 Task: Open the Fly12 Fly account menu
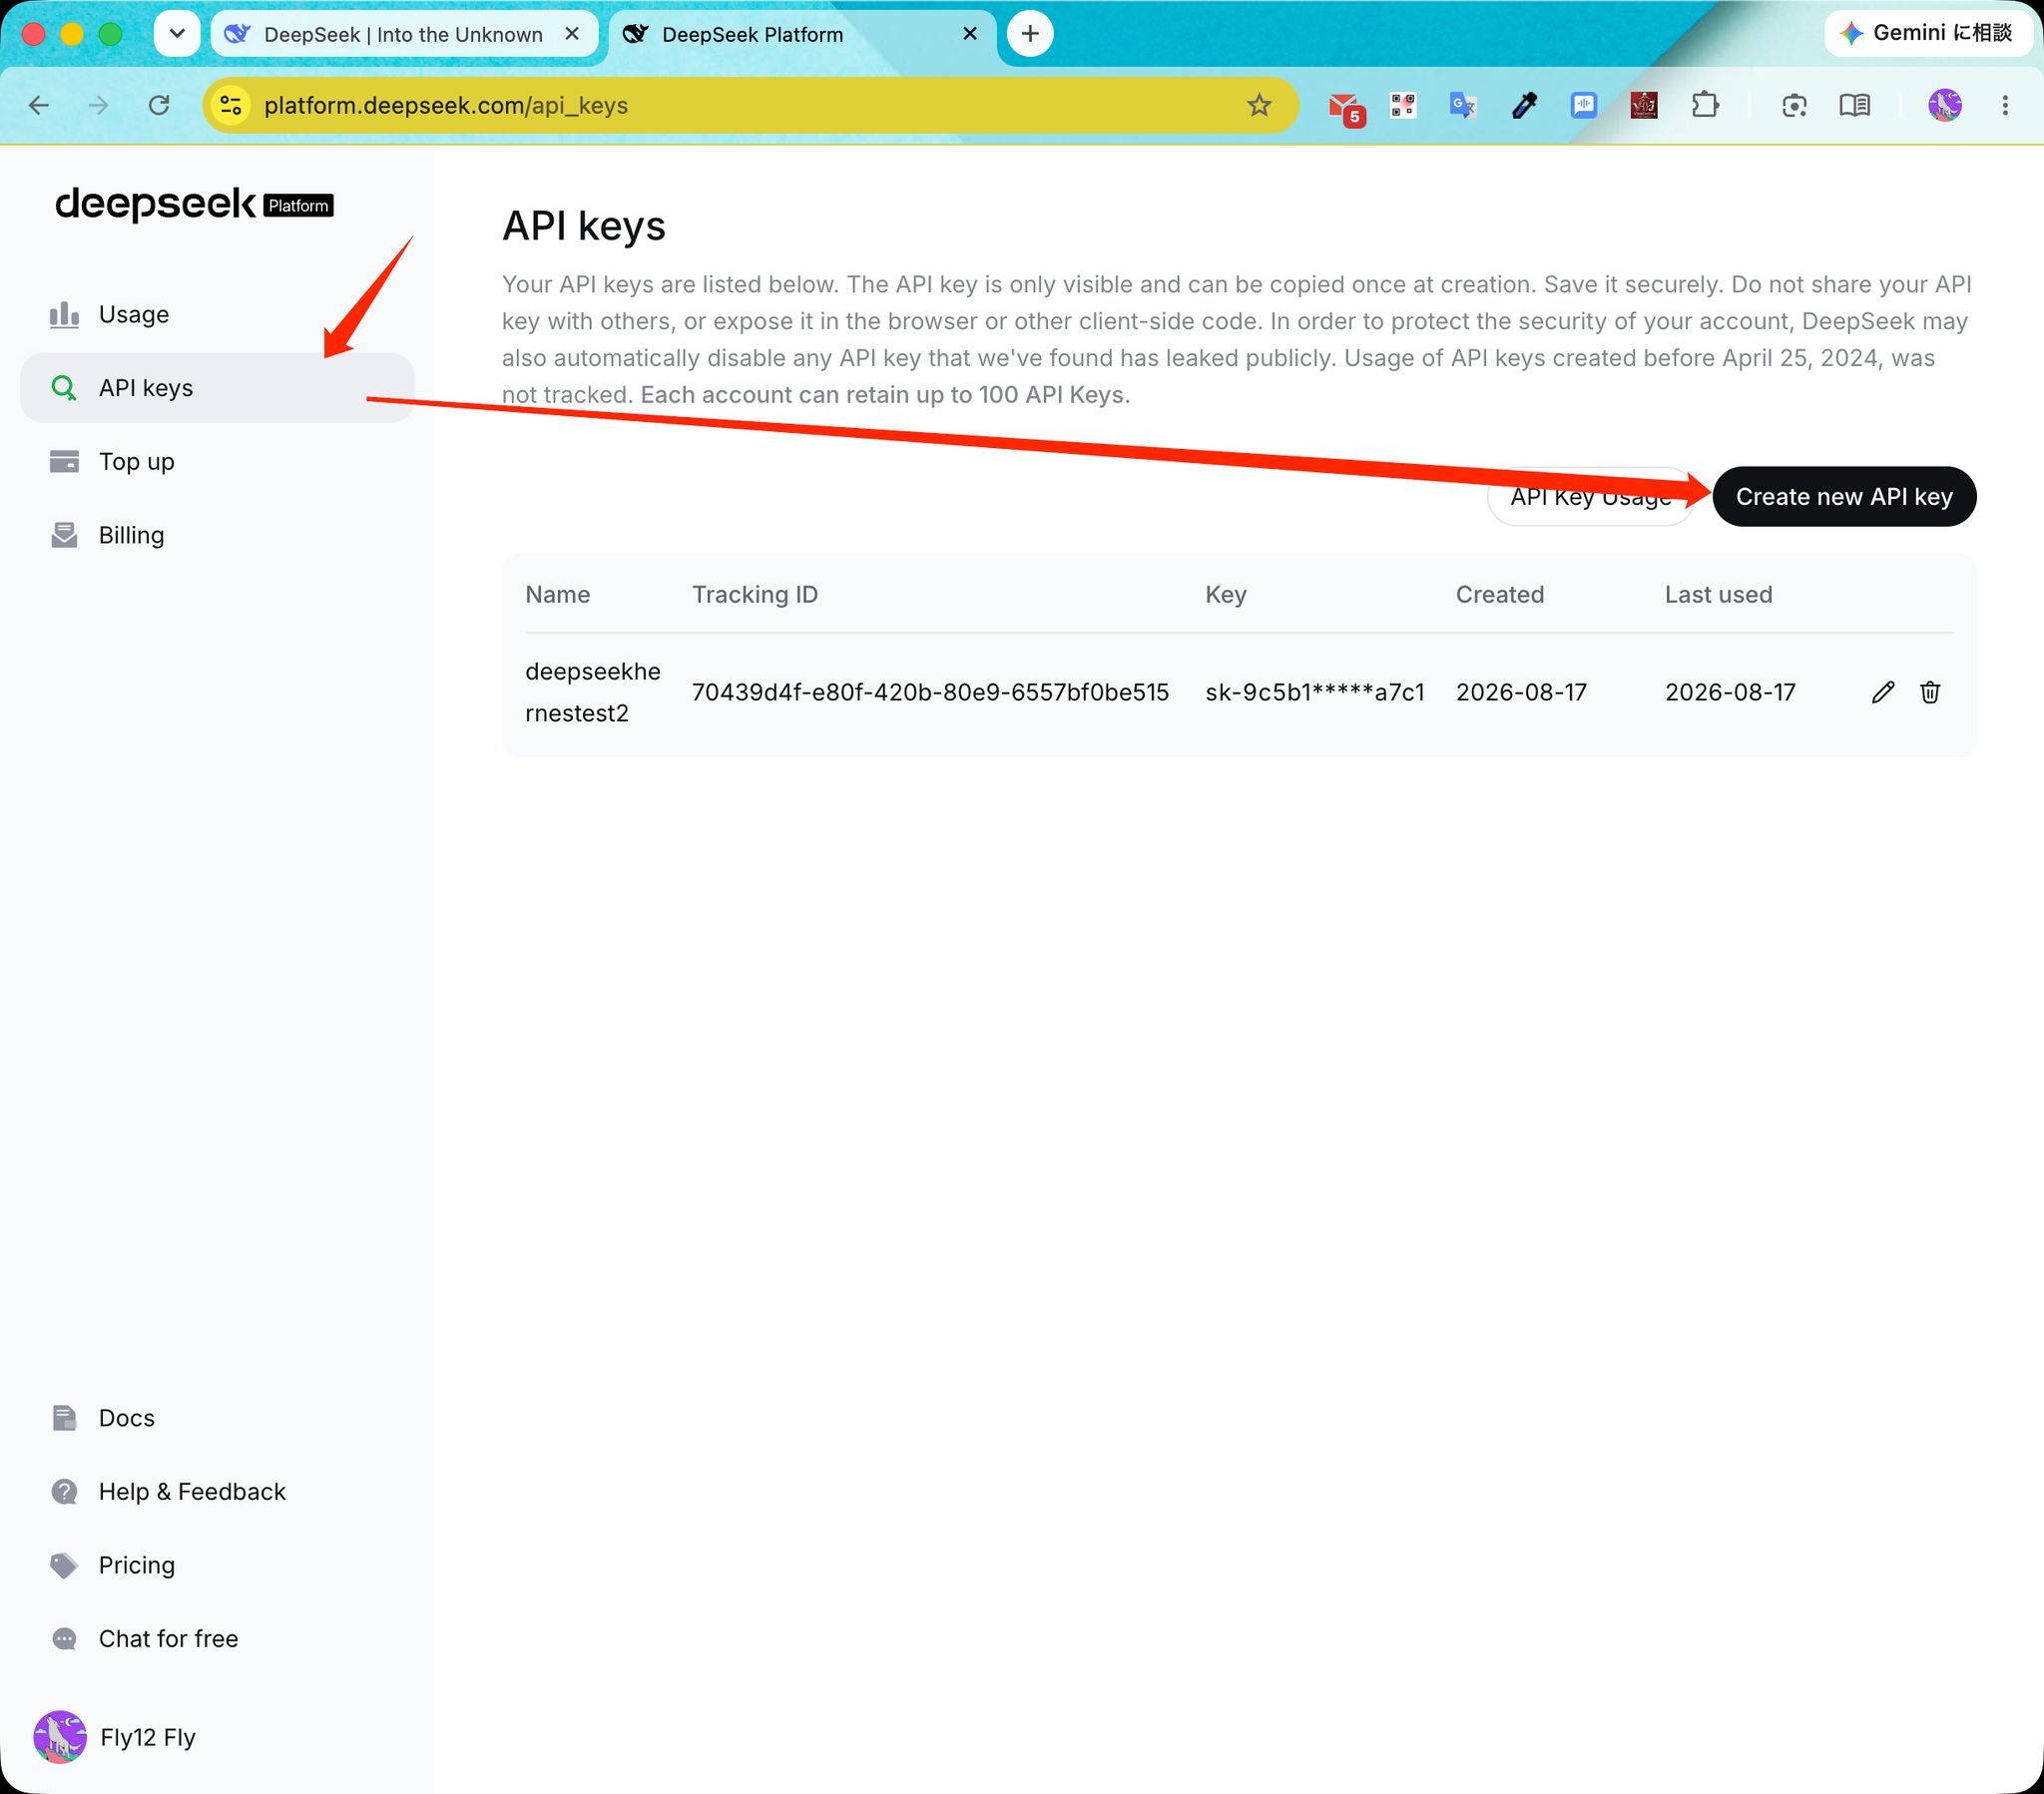point(217,1737)
